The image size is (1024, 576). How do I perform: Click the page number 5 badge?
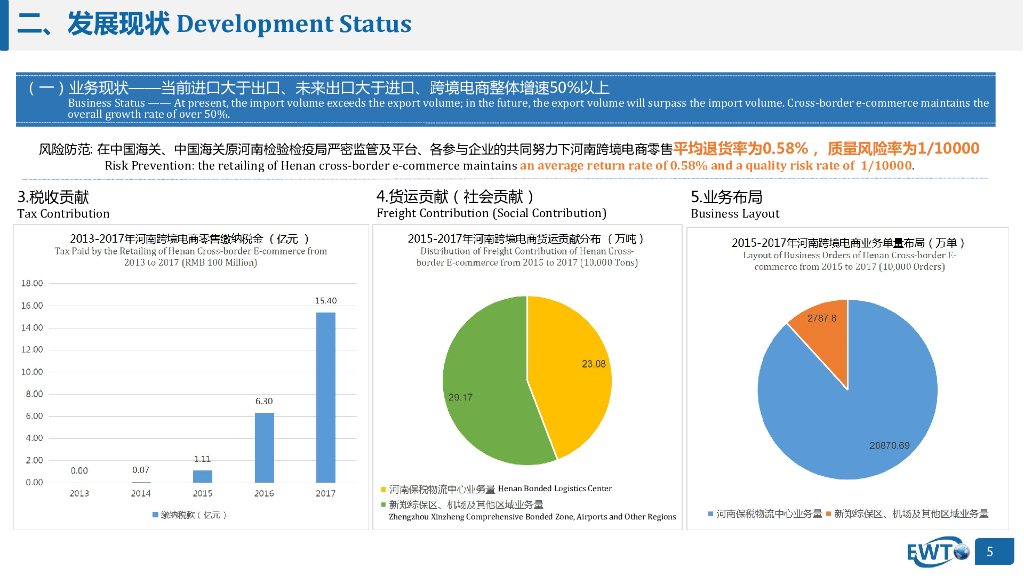coord(992,551)
